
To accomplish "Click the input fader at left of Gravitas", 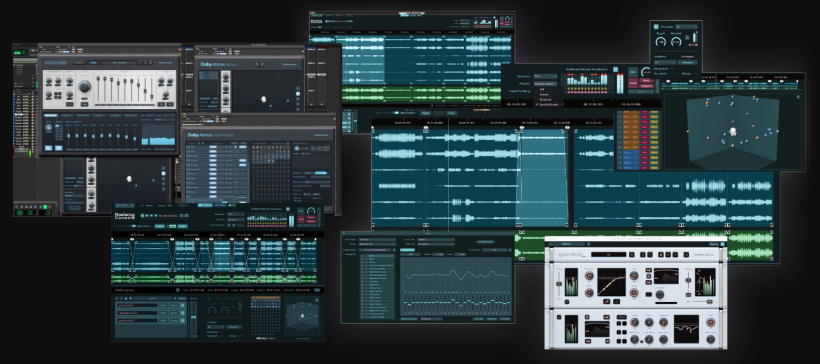I will 559,284.
